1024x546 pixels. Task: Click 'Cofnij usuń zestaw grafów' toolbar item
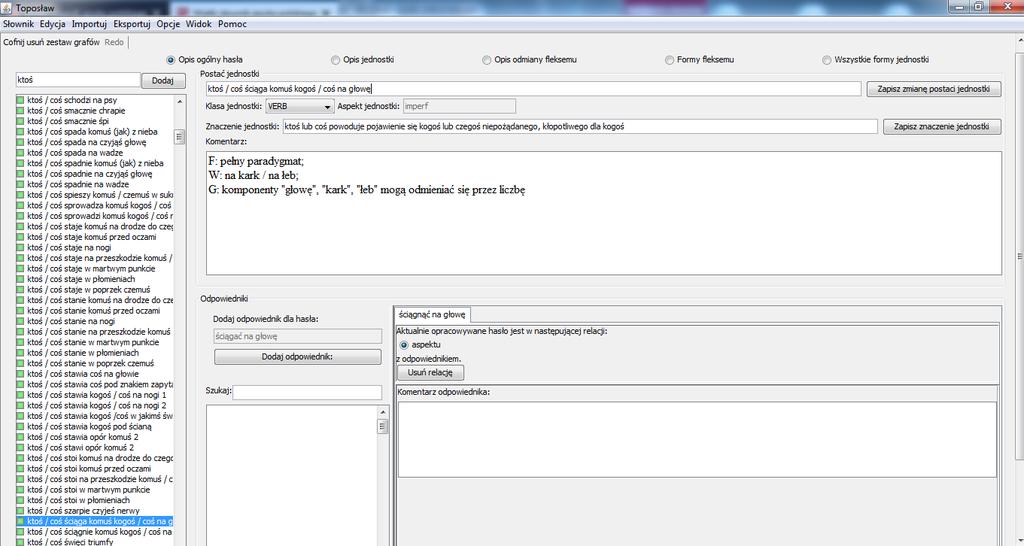coord(52,42)
